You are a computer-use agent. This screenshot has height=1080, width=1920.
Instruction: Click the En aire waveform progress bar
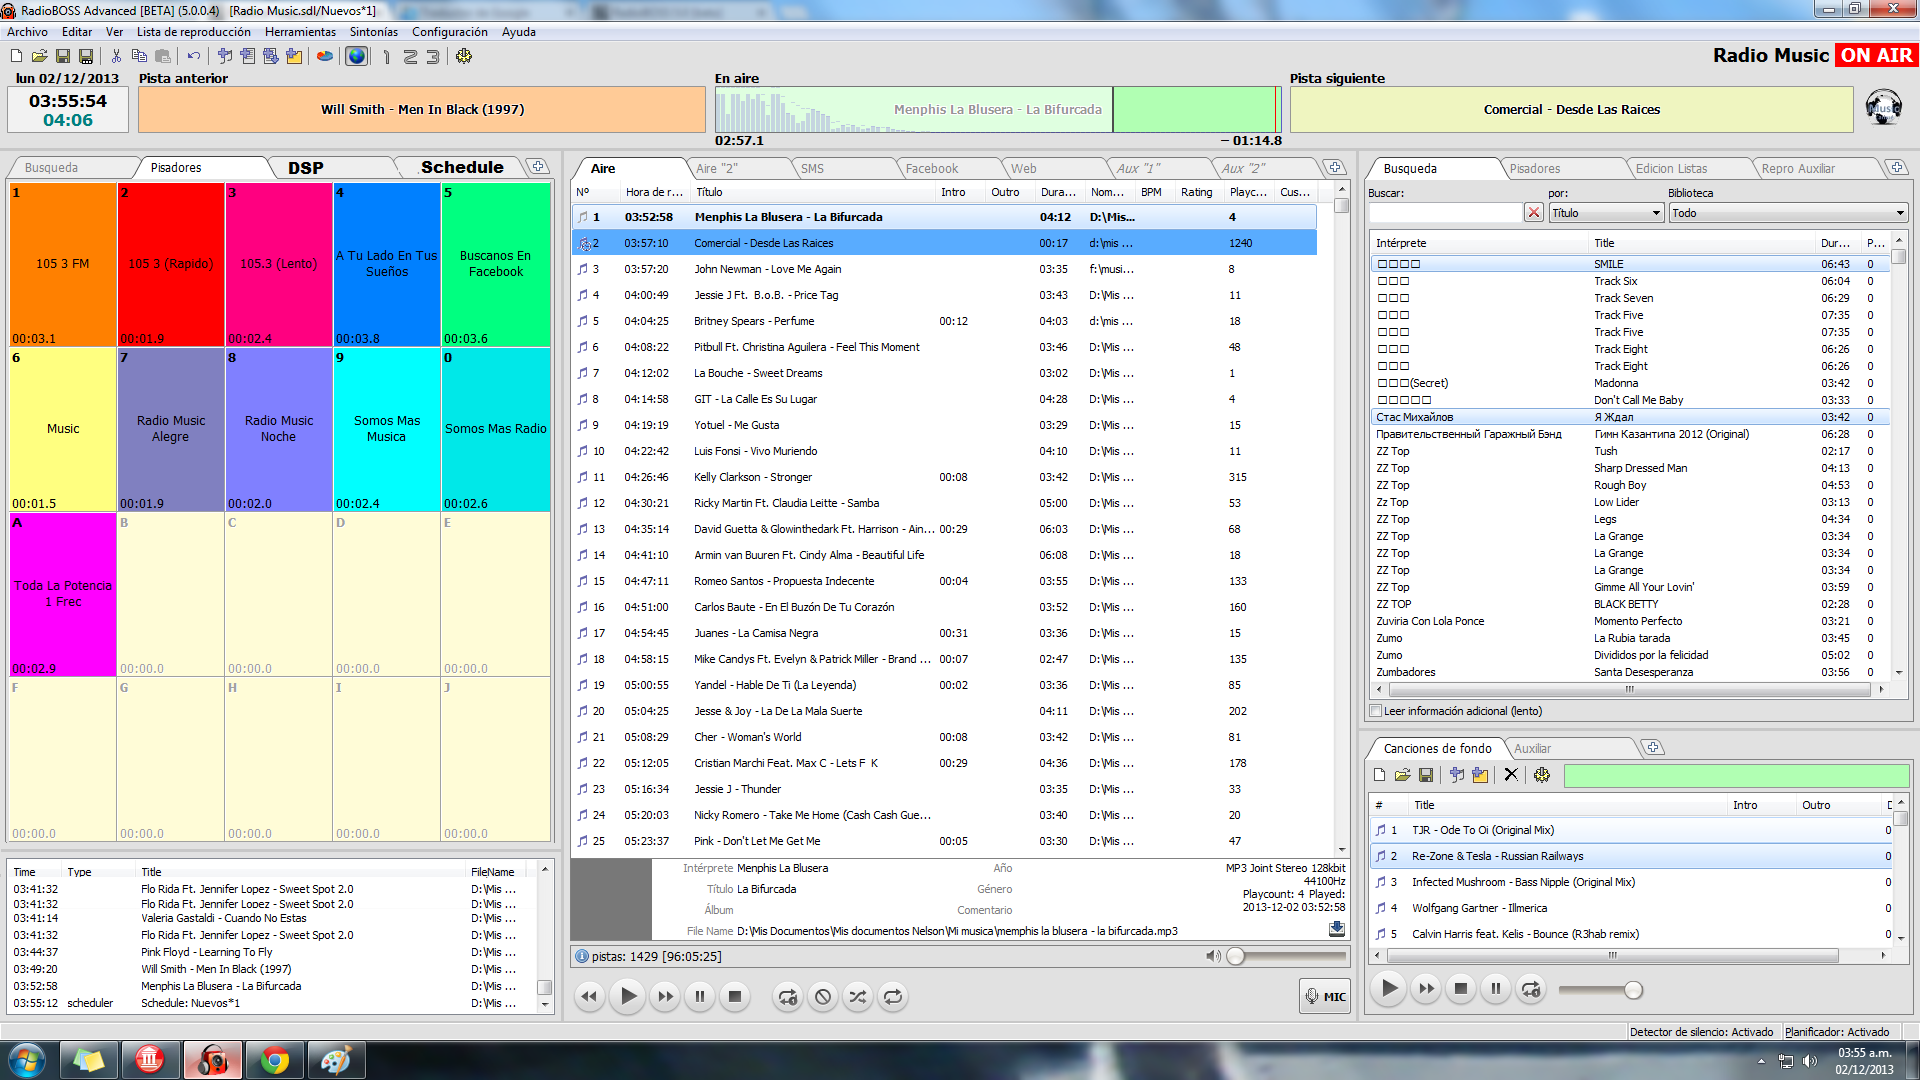(x=998, y=109)
